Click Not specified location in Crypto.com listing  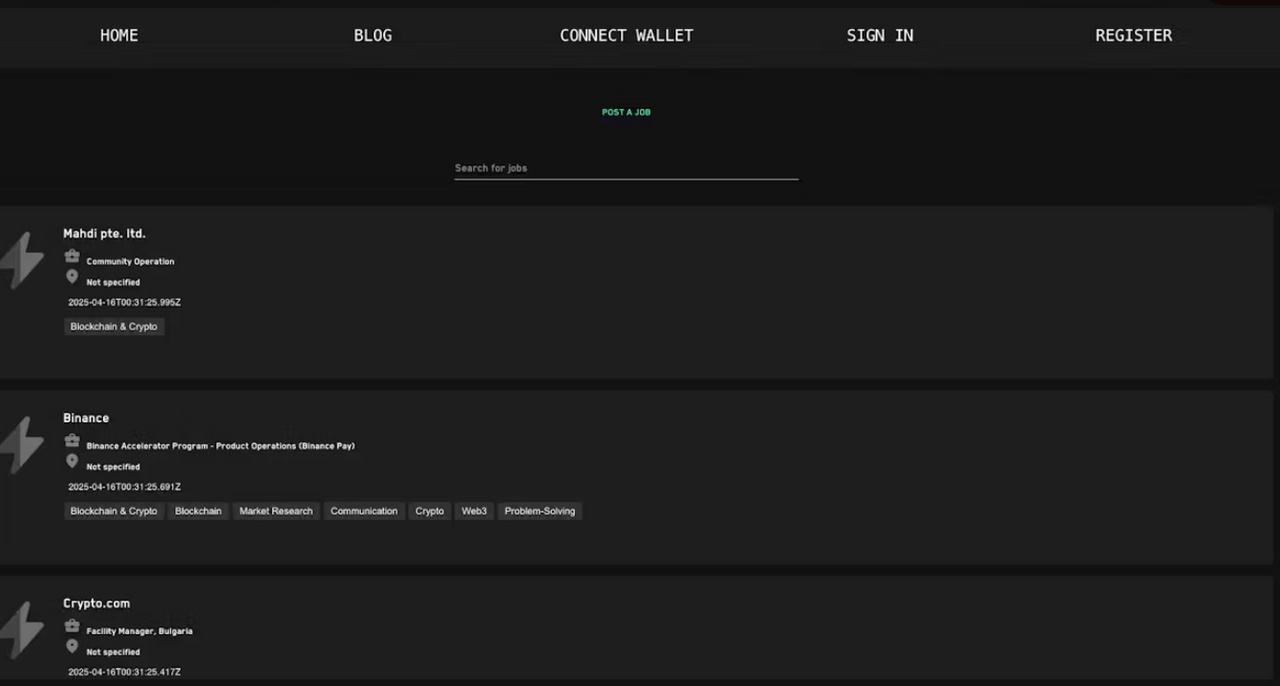pos(113,652)
